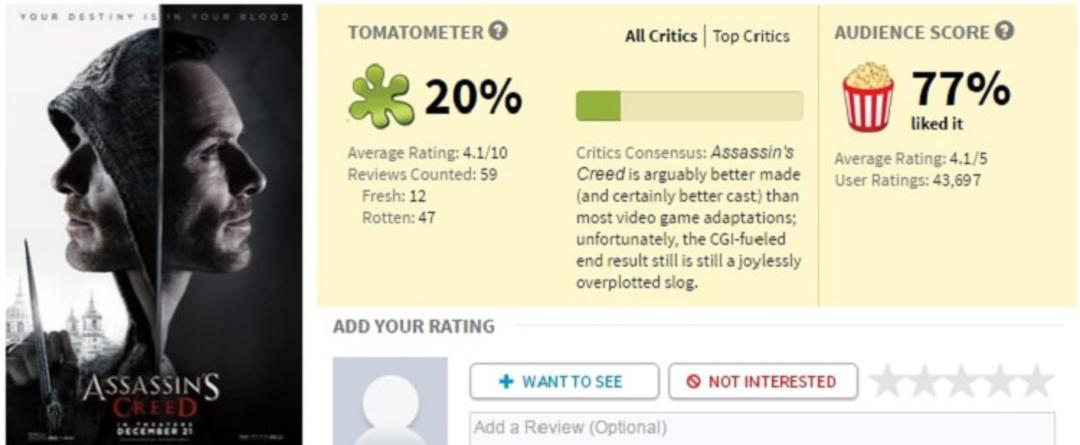Click the green rotten splat icon
This screenshot has width=1080, height=445.
[381, 96]
